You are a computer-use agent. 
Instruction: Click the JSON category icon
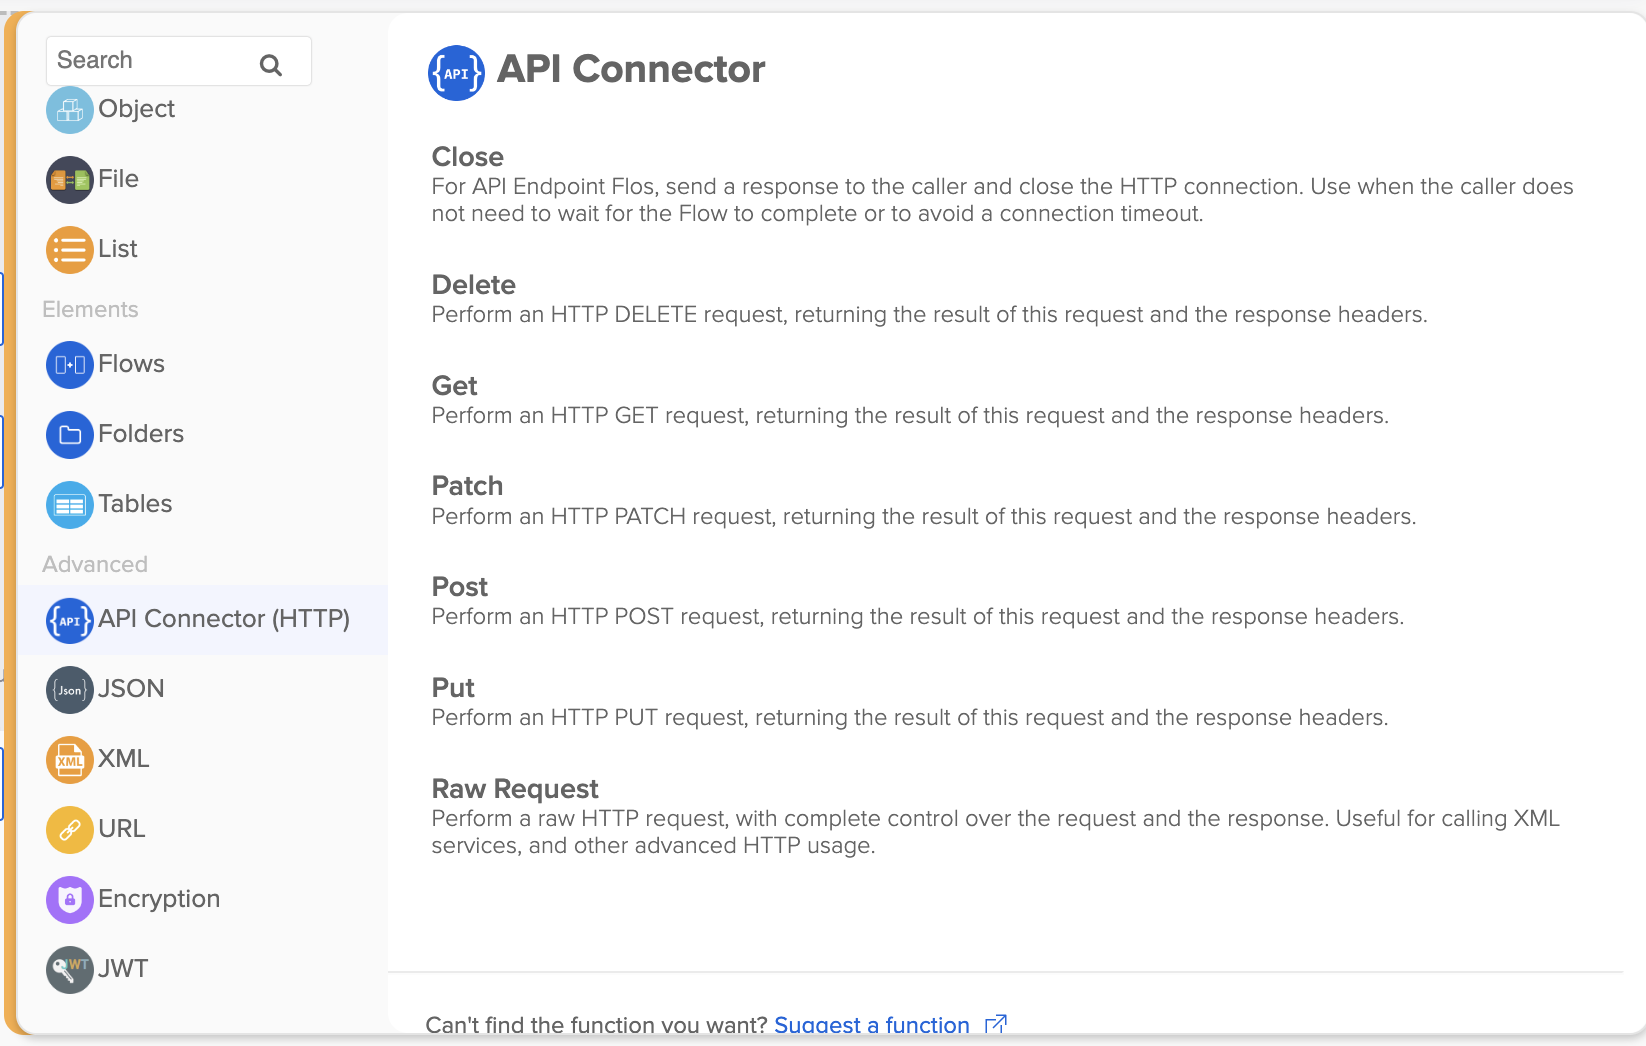coord(69,690)
